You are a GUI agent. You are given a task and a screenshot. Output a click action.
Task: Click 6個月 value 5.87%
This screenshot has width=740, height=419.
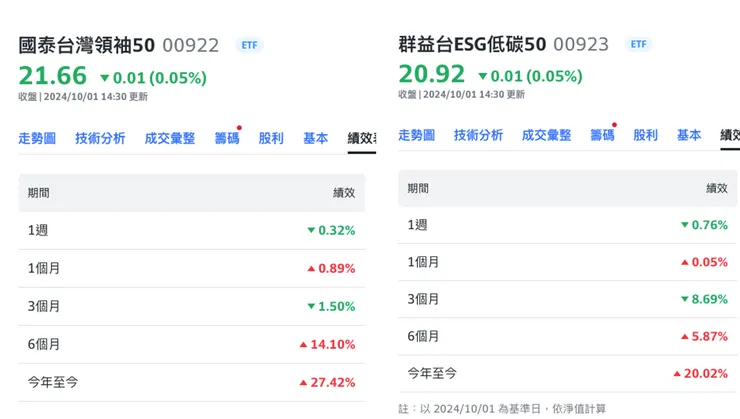coord(704,336)
